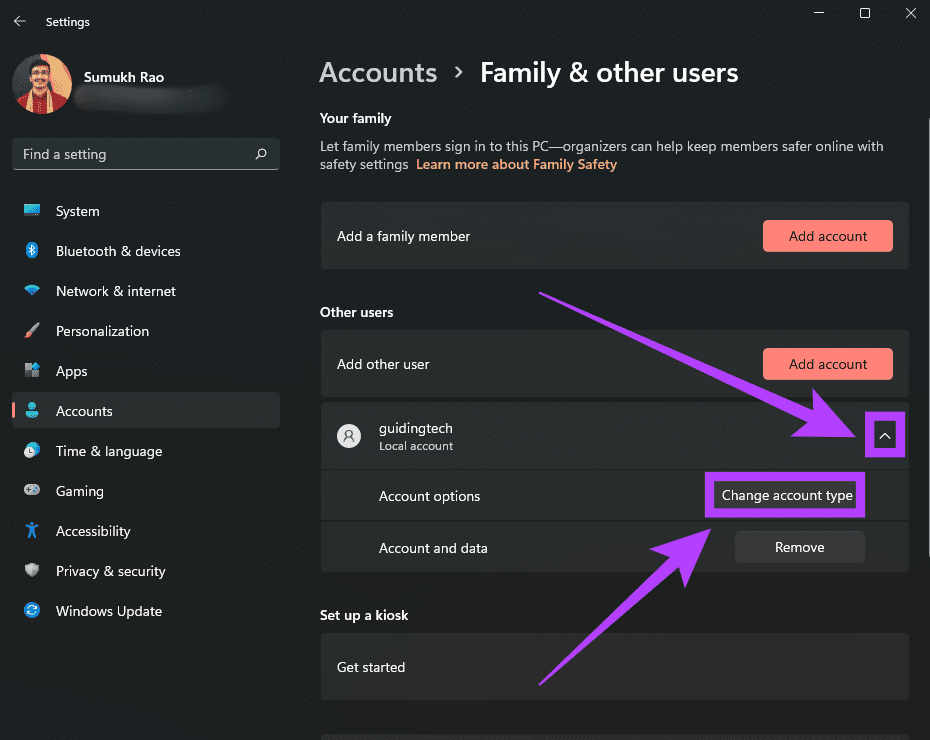Expand the Get started kiosk row
The image size is (930, 740).
(614, 667)
